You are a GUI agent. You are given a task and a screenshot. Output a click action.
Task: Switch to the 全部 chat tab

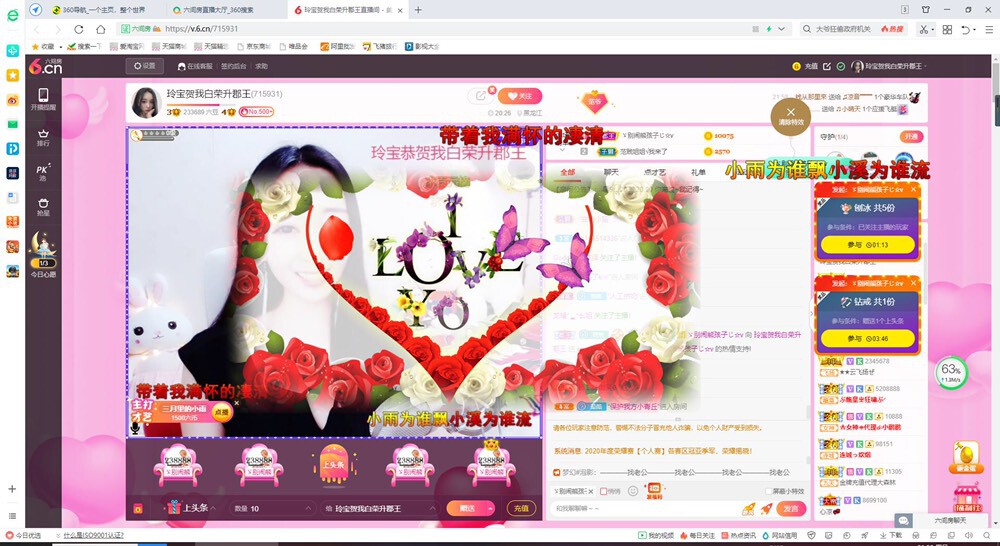(567, 172)
